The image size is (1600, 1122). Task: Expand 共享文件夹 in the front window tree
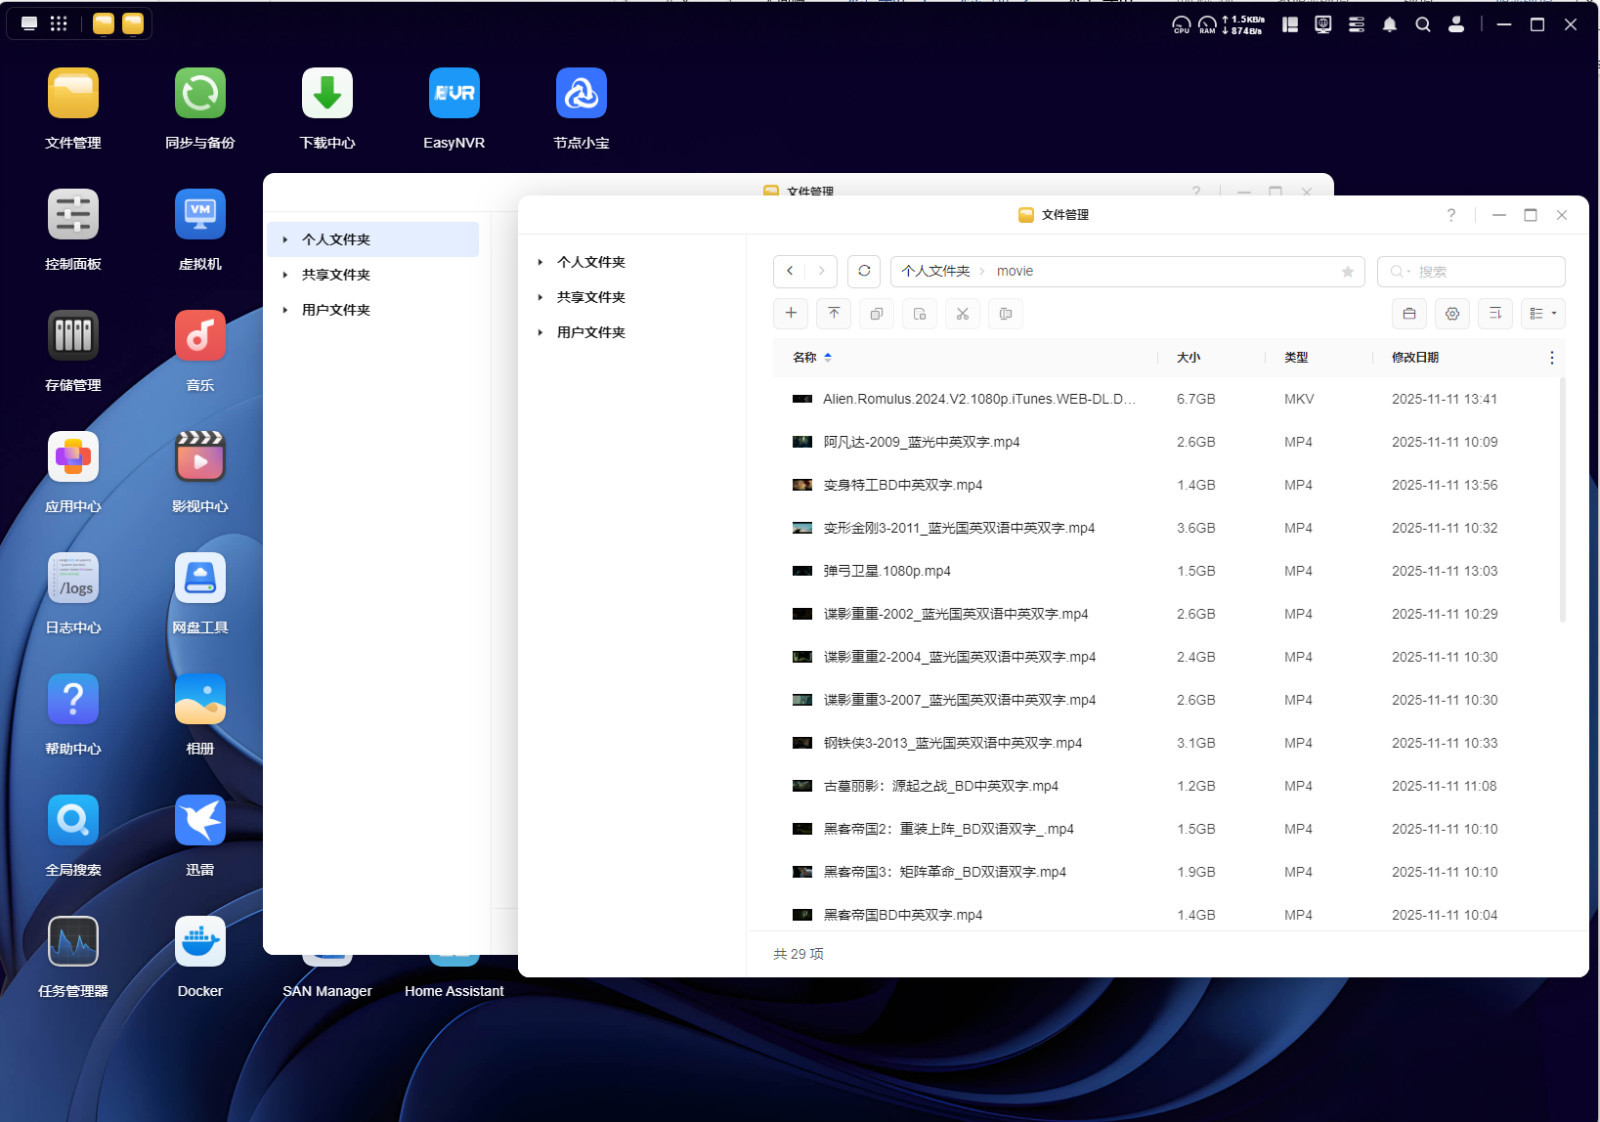540,297
